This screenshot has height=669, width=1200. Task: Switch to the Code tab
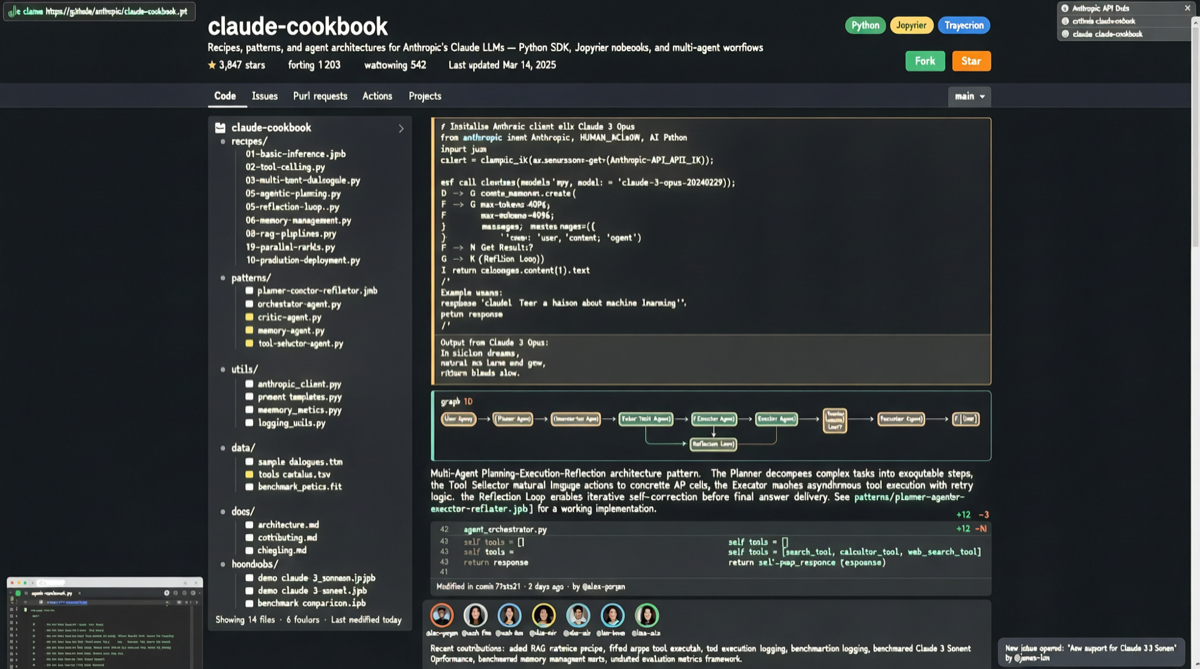[225, 96]
